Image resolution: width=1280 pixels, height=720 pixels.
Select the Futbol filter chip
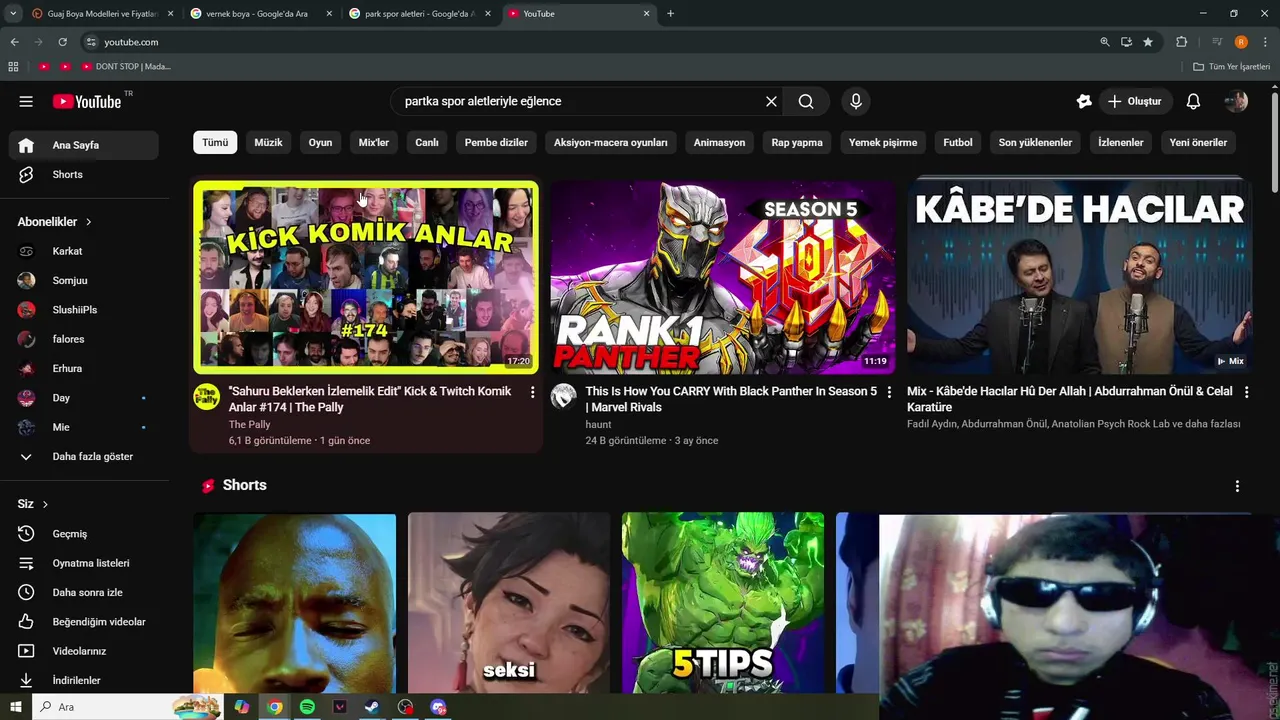(x=958, y=142)
